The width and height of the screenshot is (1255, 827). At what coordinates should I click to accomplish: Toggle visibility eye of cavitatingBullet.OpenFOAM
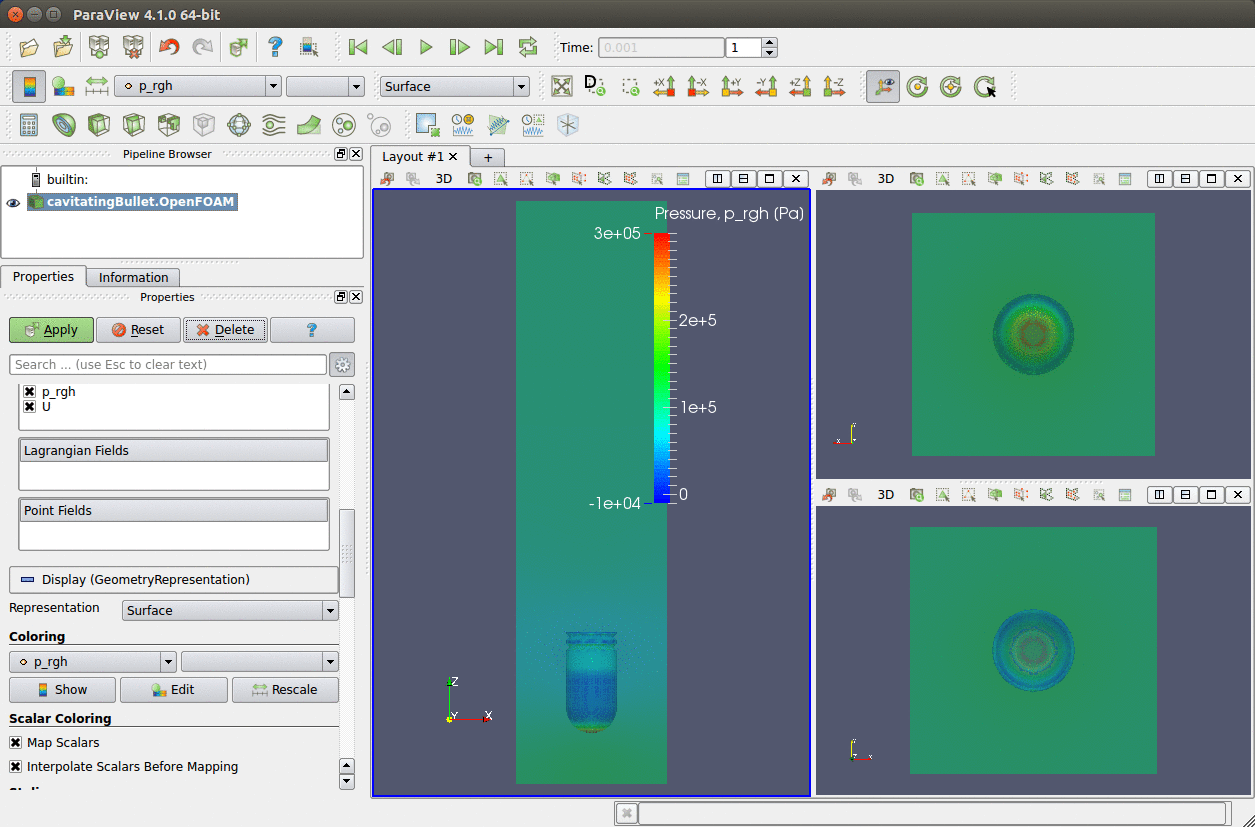click(13, 202)
